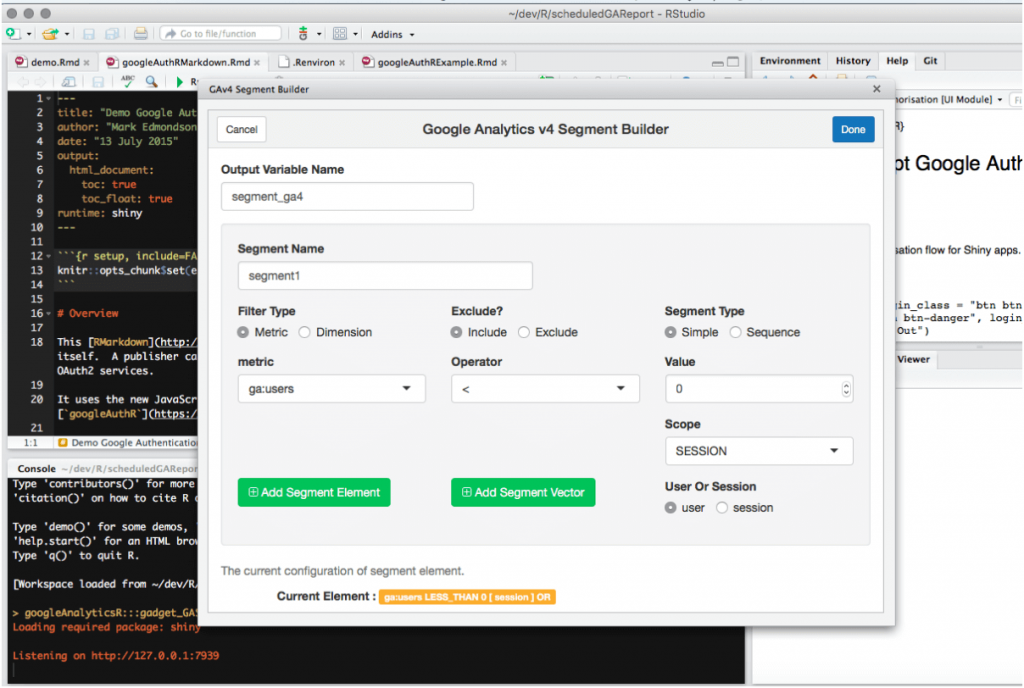The image size is (1024, 688).
Task: Open the Scope SESSION dropdown
Action: click(759, 451)
